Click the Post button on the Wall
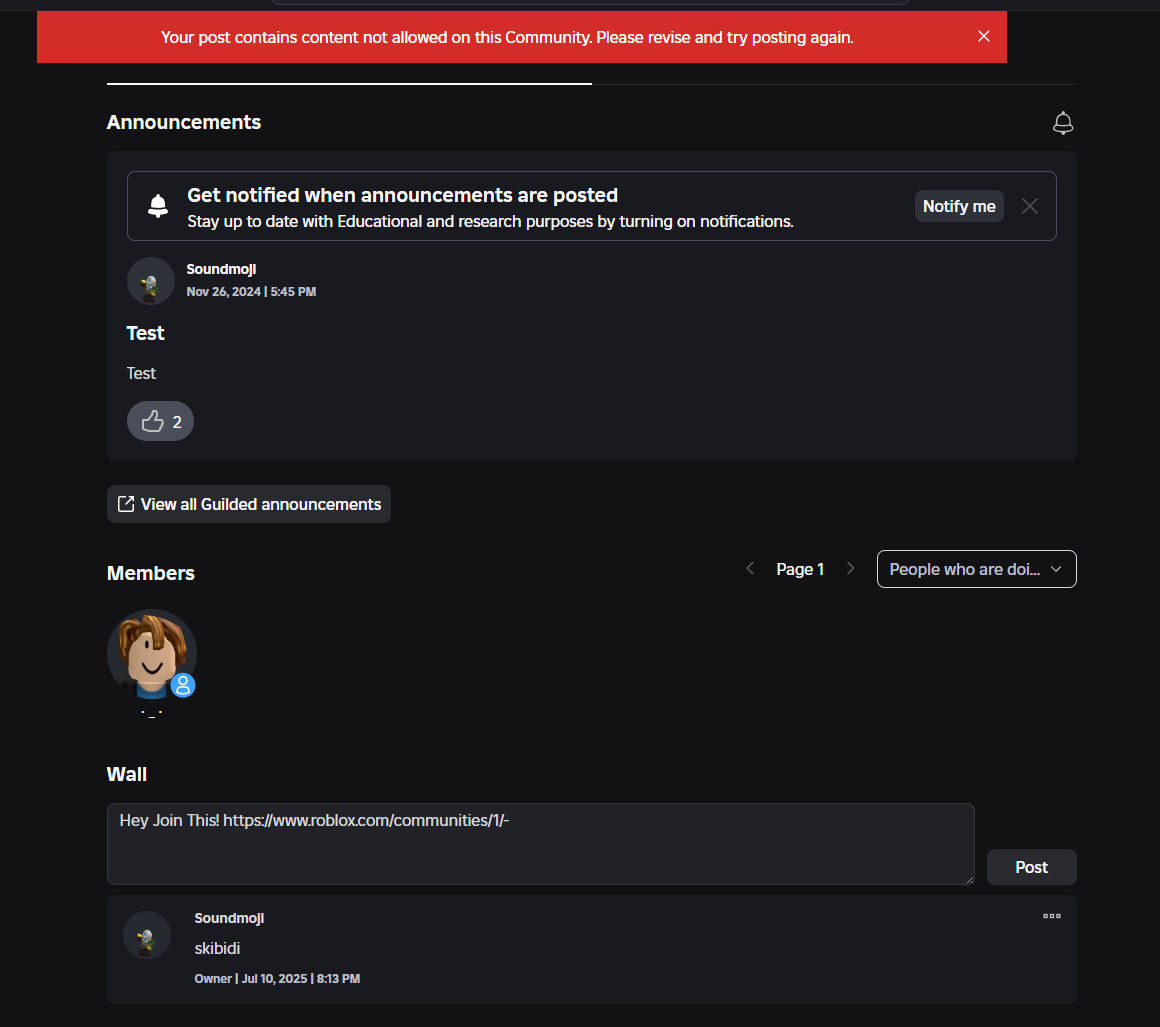This screenshot has height=1027, width=1160. tap(1031, 867)
